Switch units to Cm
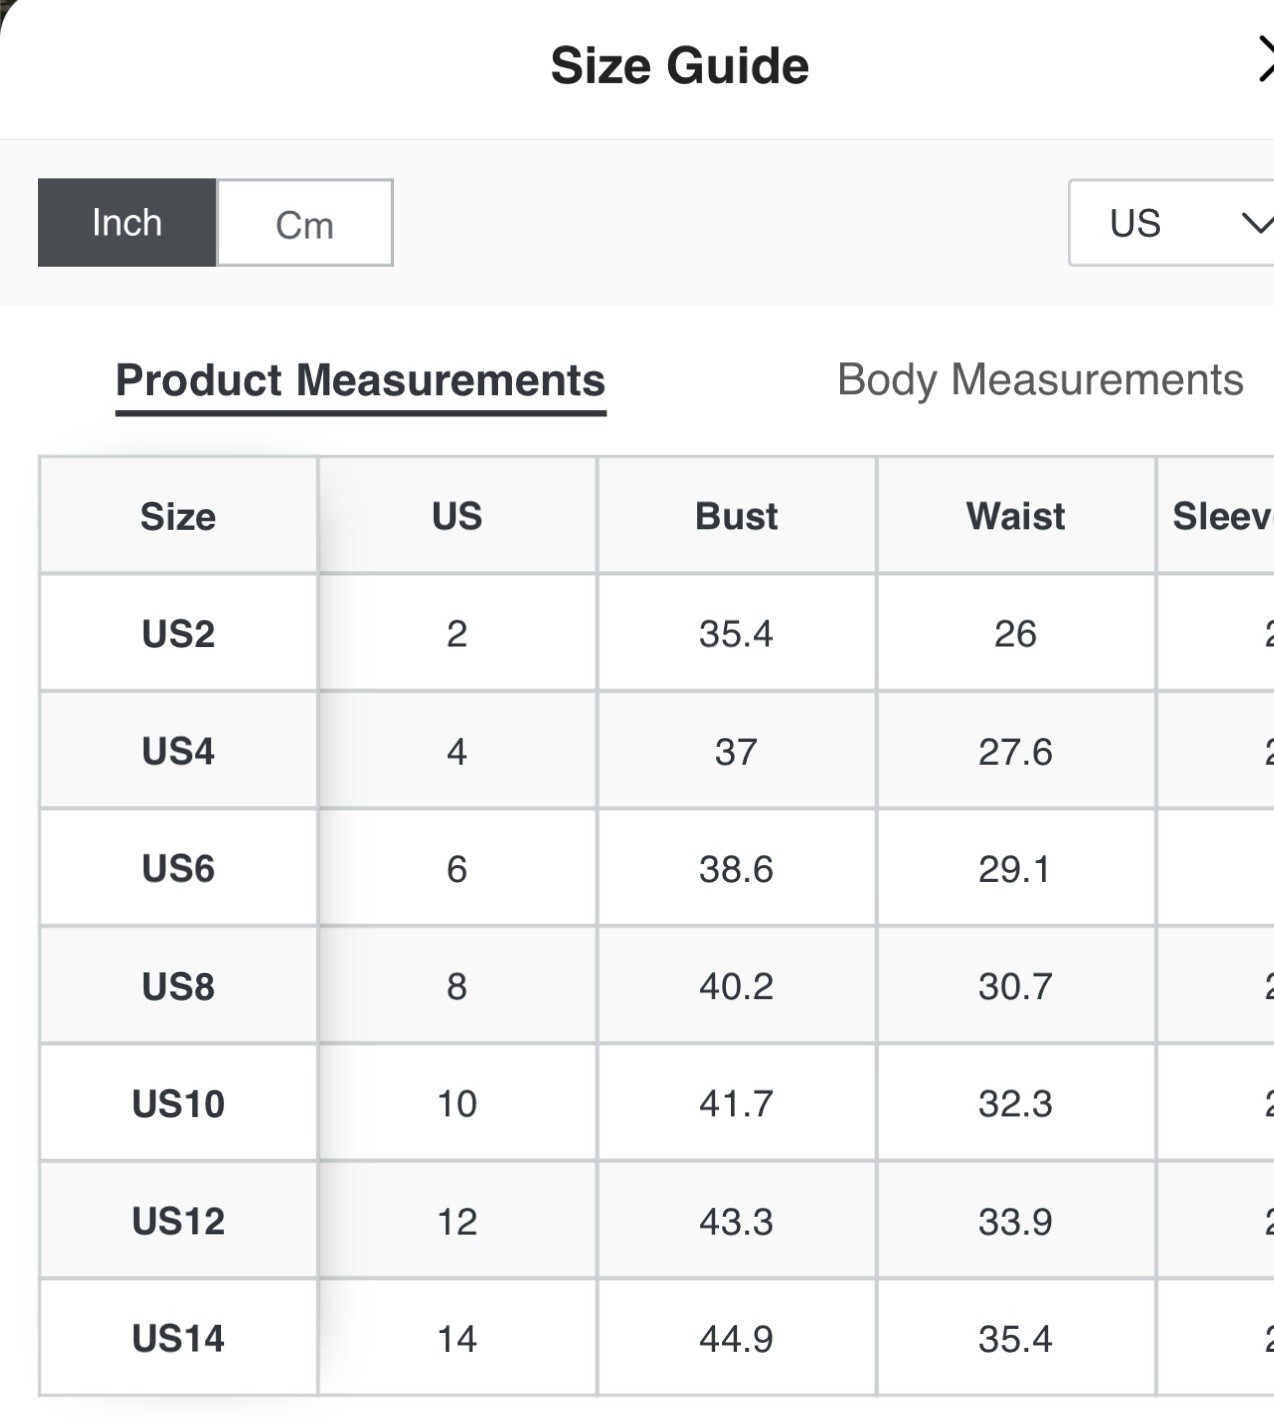 304,224
